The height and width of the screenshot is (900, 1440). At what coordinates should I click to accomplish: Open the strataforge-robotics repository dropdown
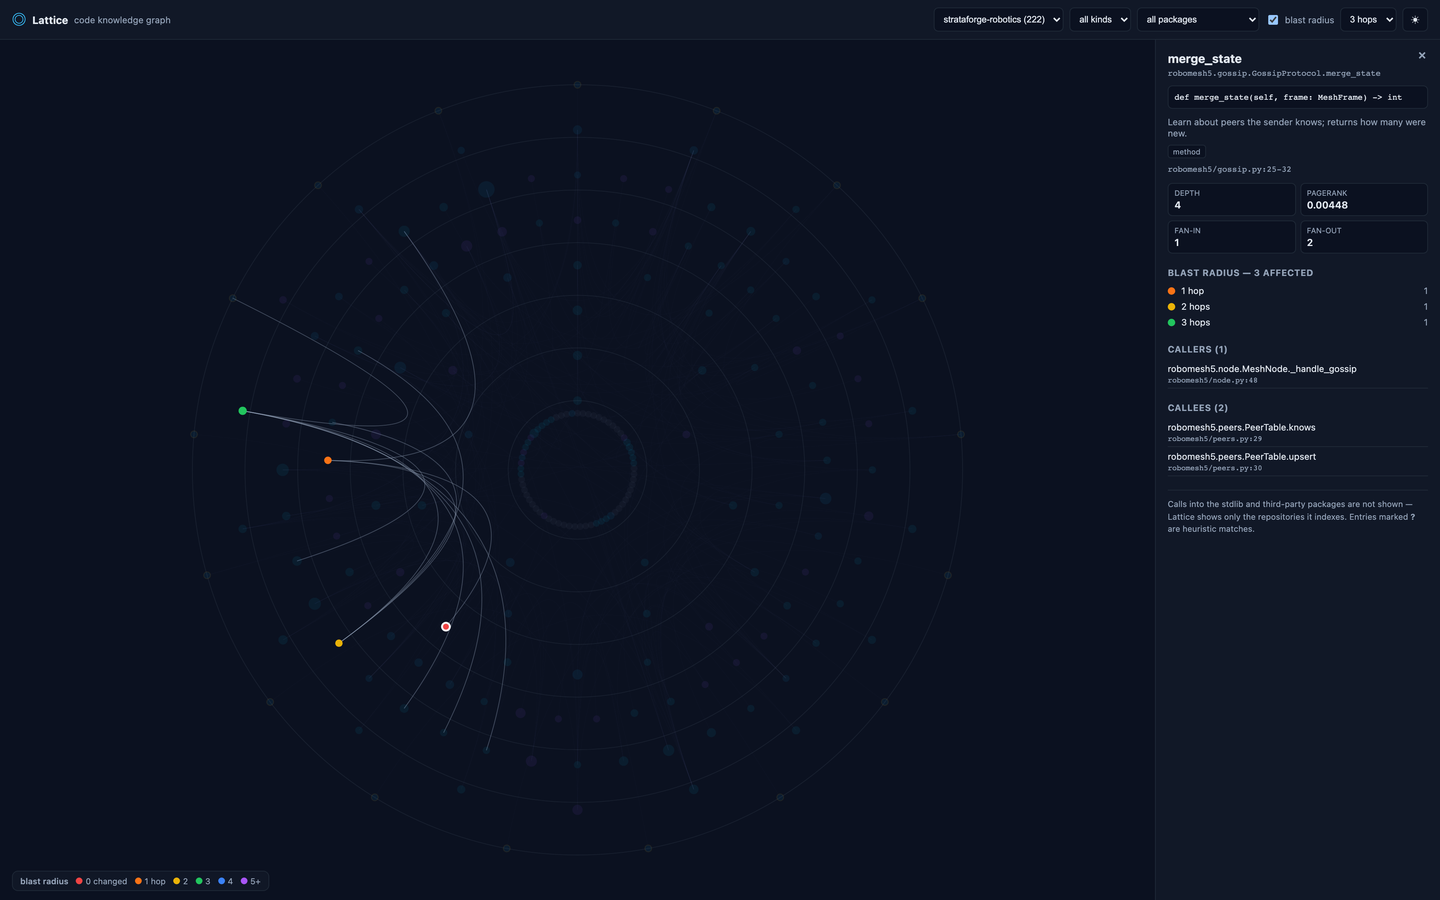[x=999, y=19]
